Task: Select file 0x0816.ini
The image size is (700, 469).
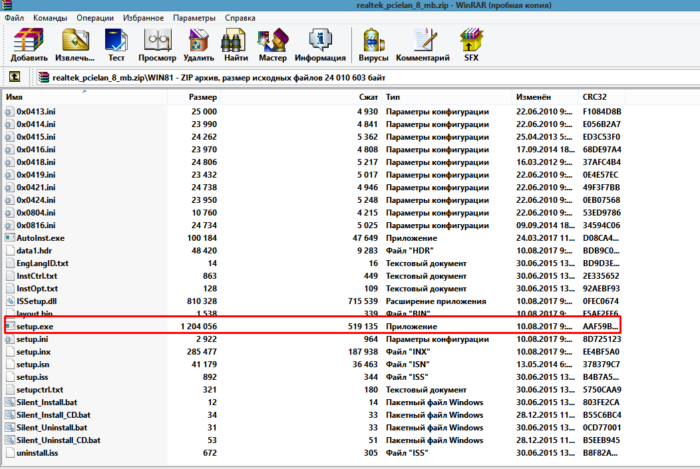Action: click(36, 225)
